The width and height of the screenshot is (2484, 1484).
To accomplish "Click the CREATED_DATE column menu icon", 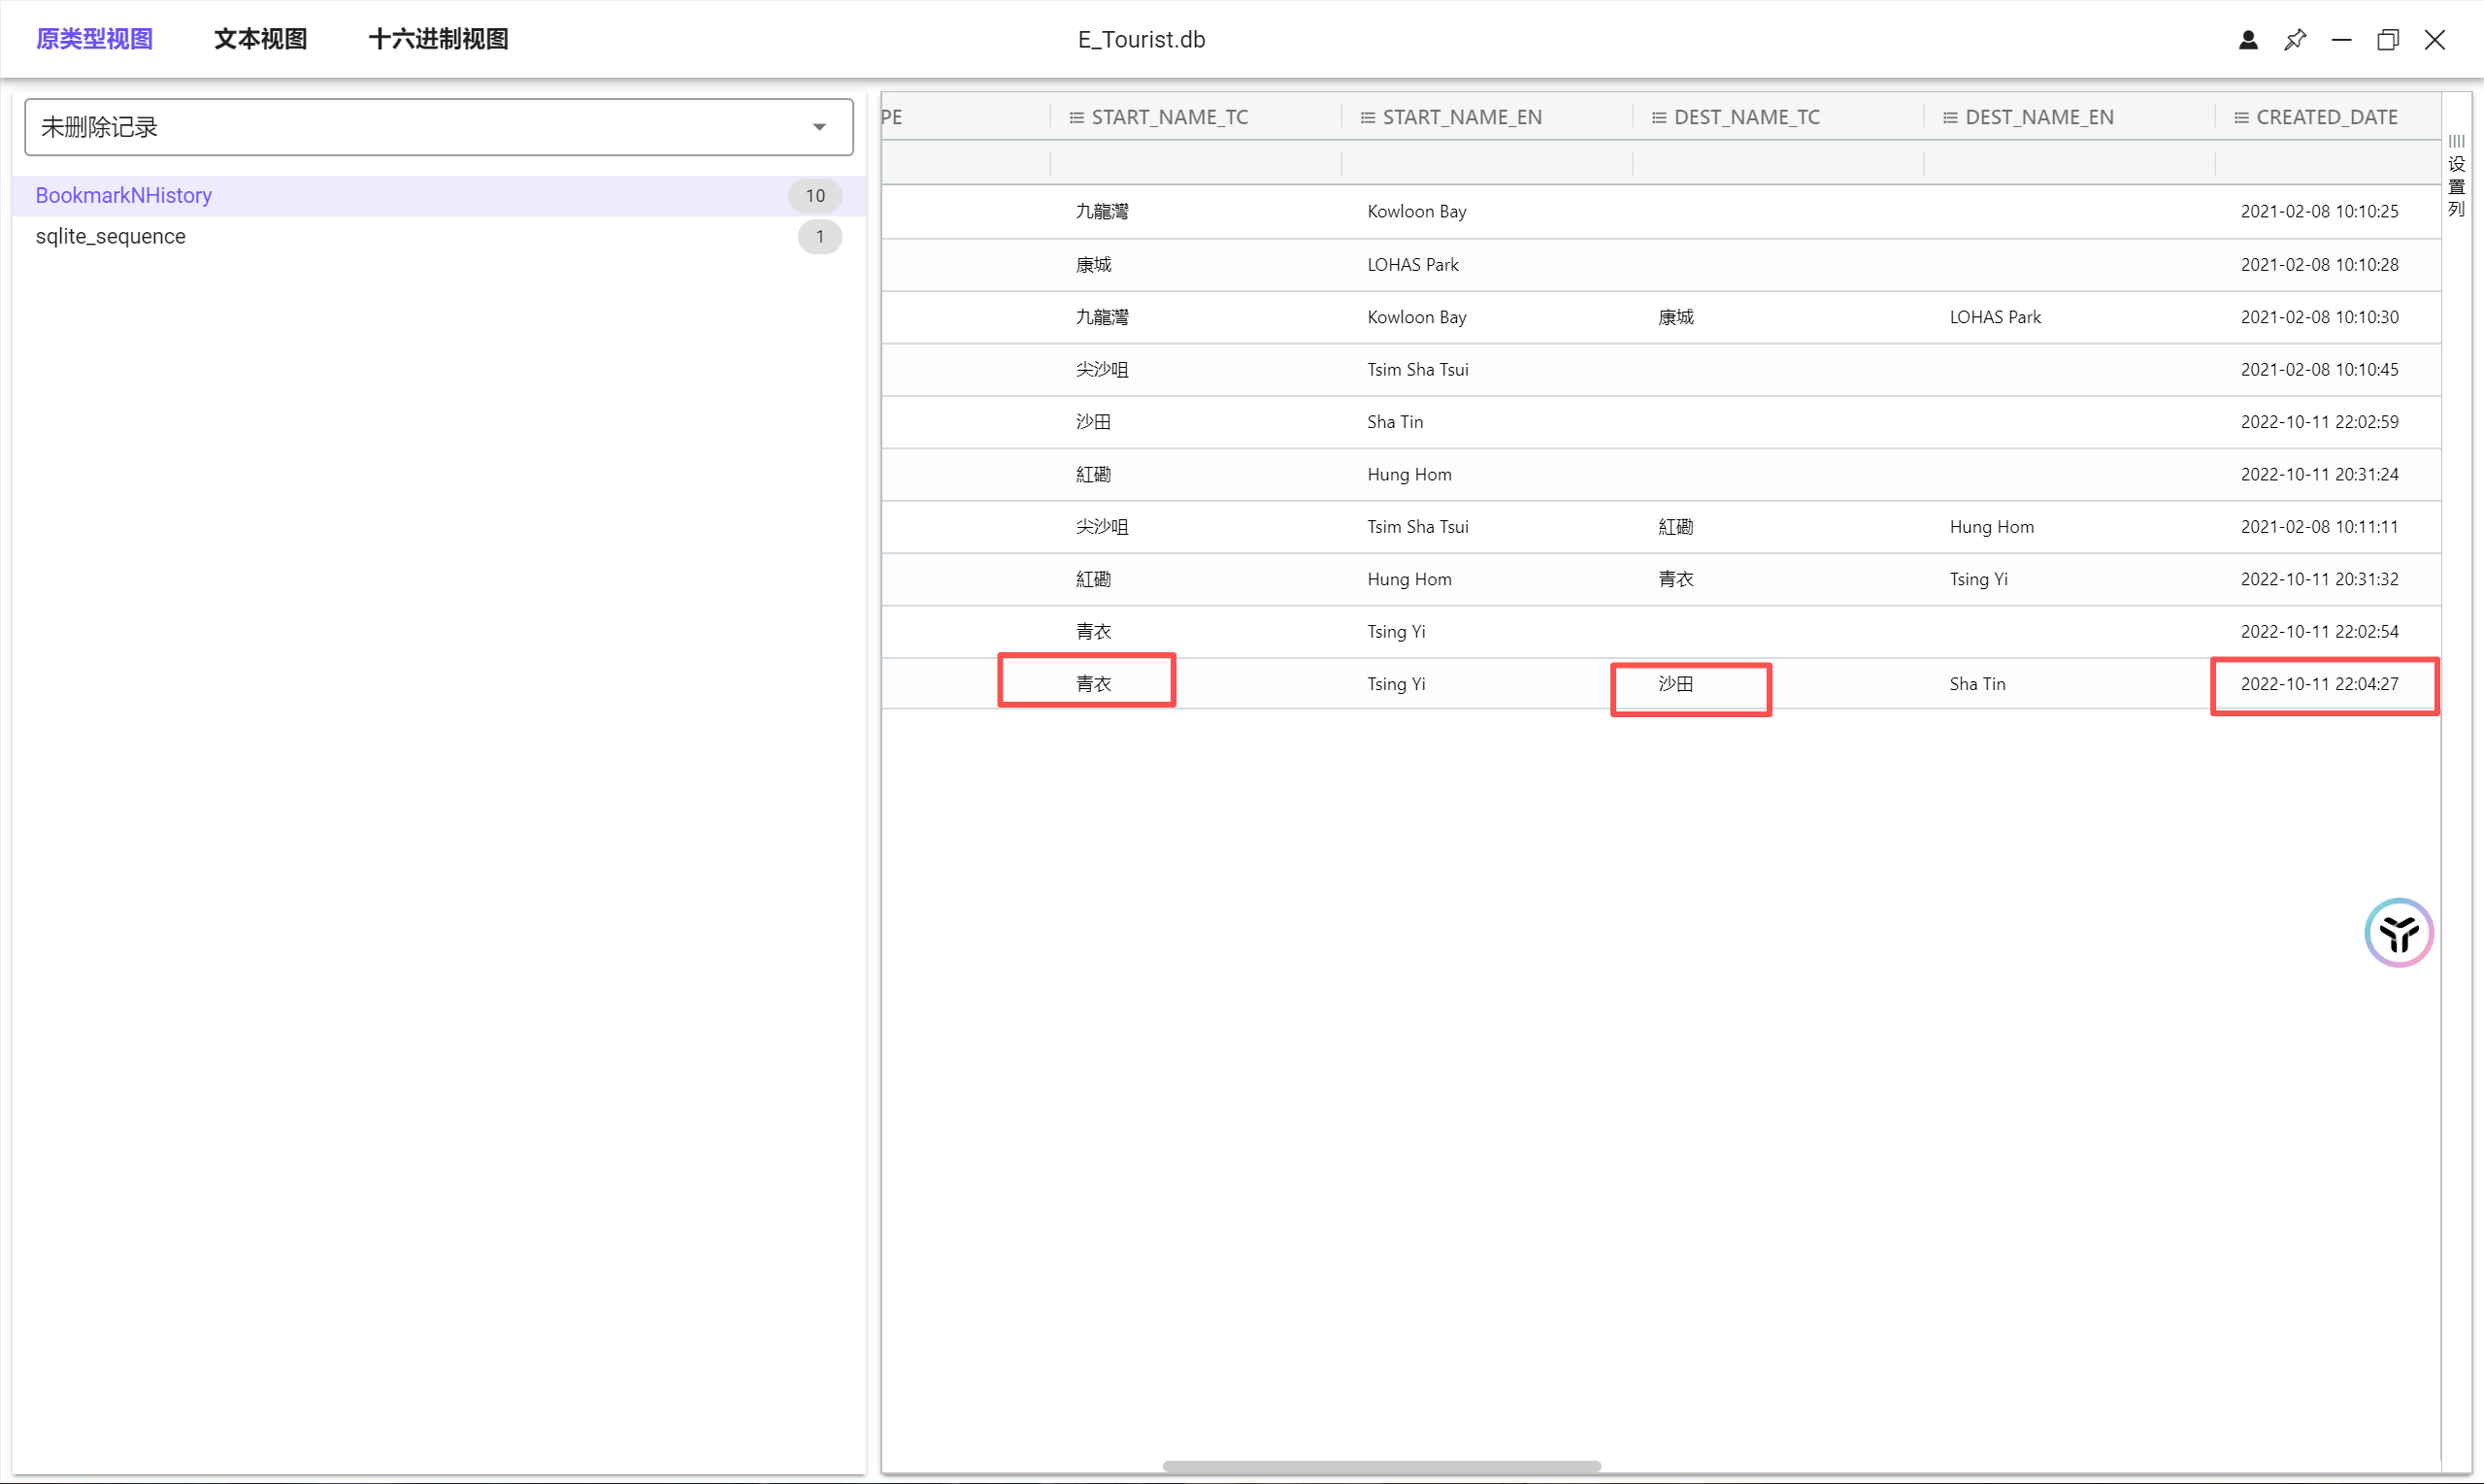I will (2240, 118).
